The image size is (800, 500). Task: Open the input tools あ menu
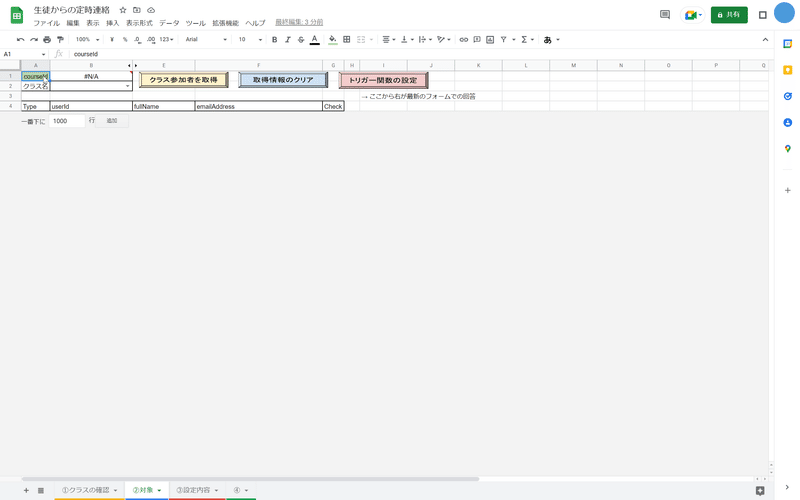[552, 39]
